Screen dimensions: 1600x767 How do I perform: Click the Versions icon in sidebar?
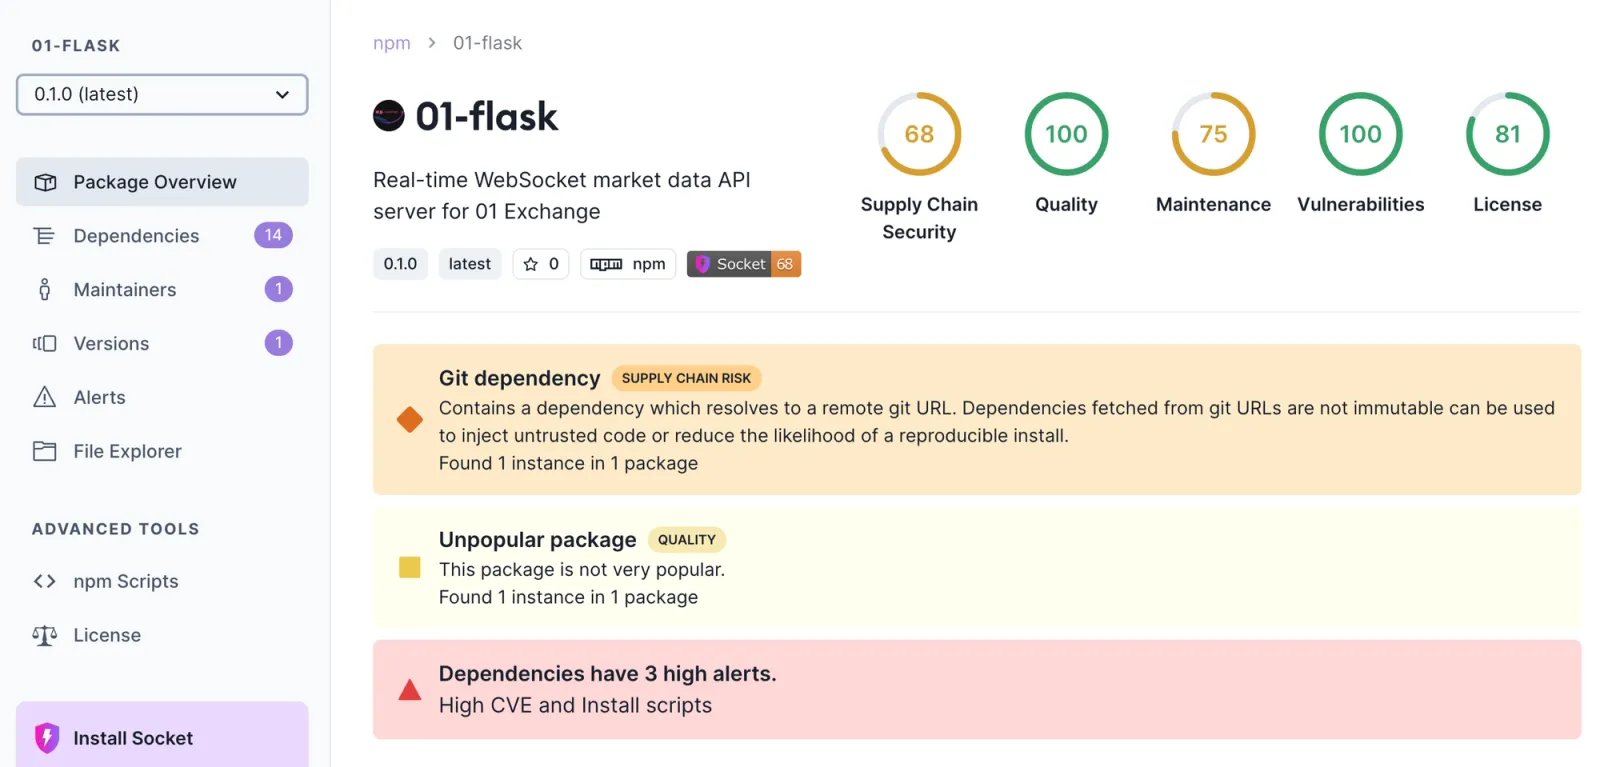pos(45,344)
